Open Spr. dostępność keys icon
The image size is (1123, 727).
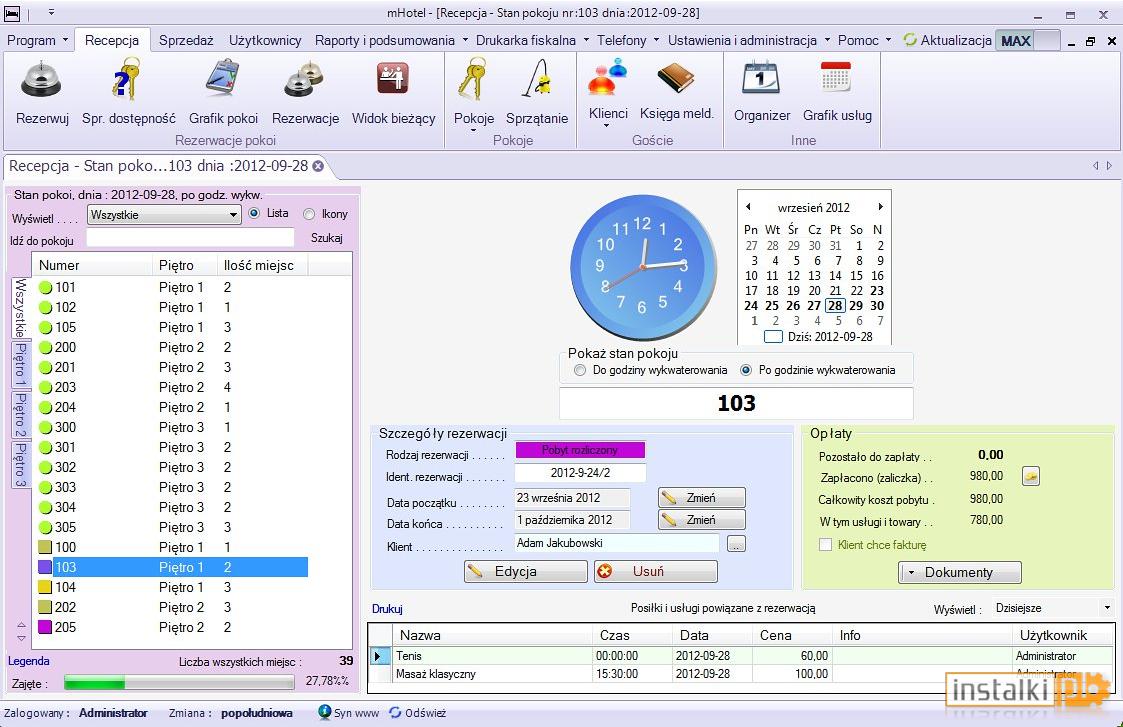click(127, 79)
